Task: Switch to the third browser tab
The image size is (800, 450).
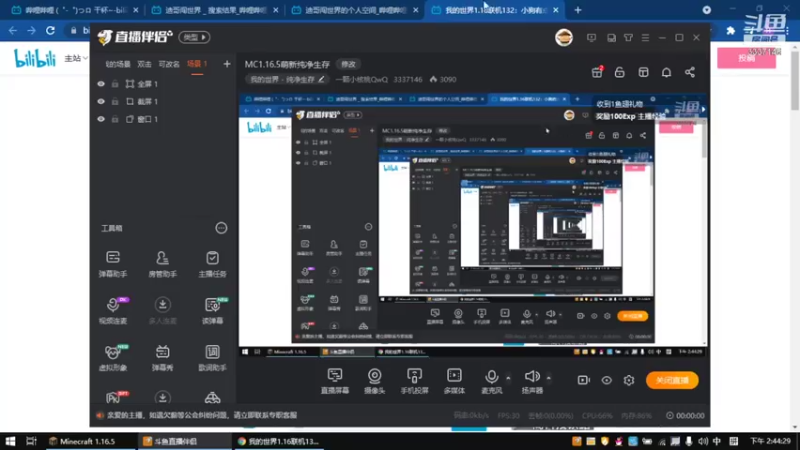Action: [x=354, y=10]
